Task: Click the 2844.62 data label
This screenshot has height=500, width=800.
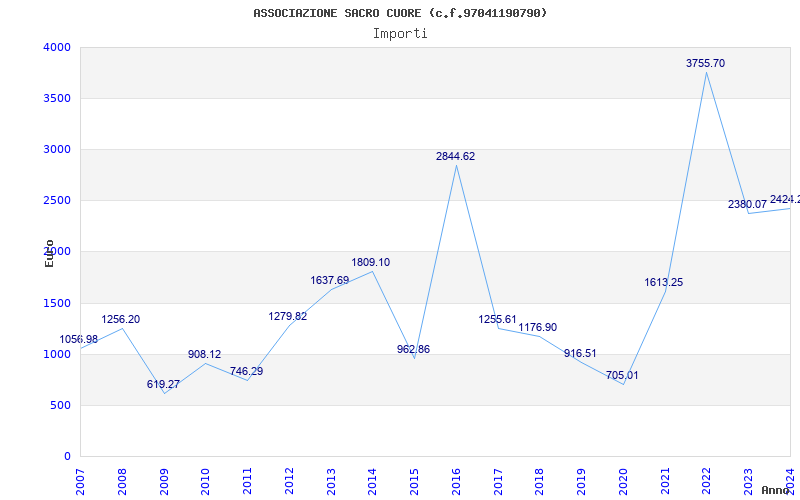Action: [x=455, y=156]
